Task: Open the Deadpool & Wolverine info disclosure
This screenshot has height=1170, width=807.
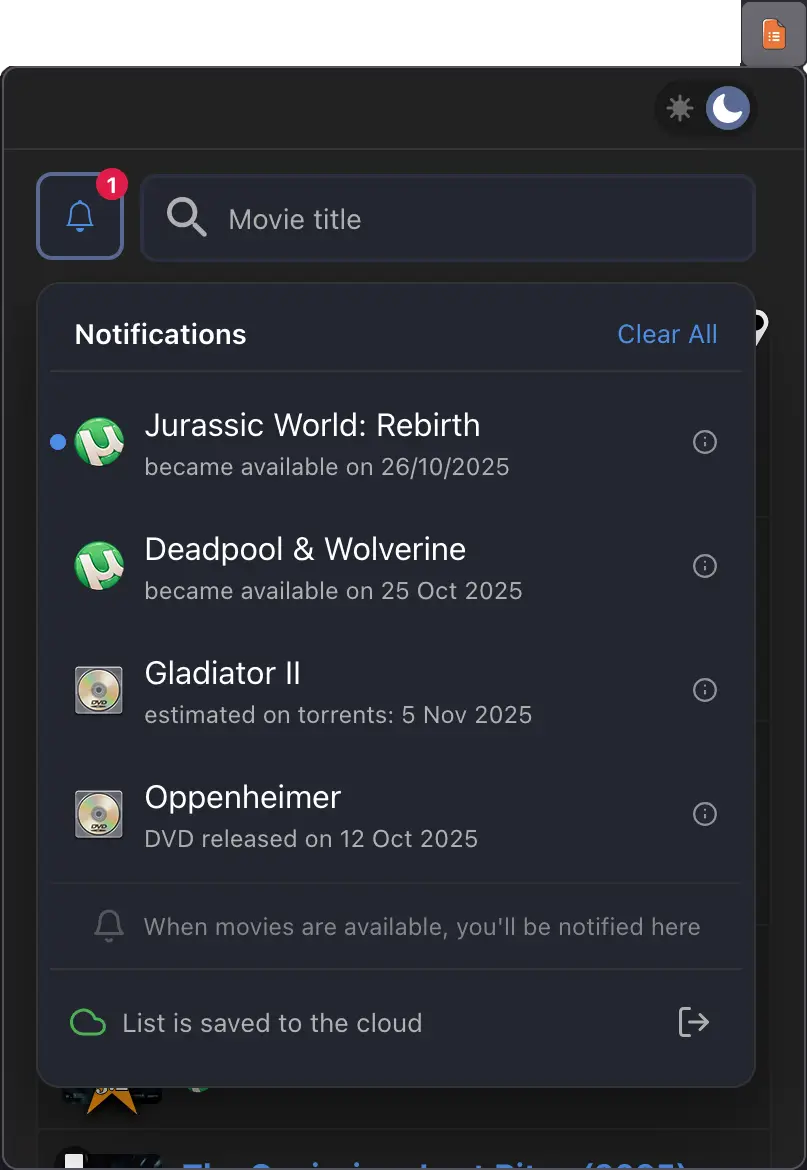Action: tap(705, 565)
